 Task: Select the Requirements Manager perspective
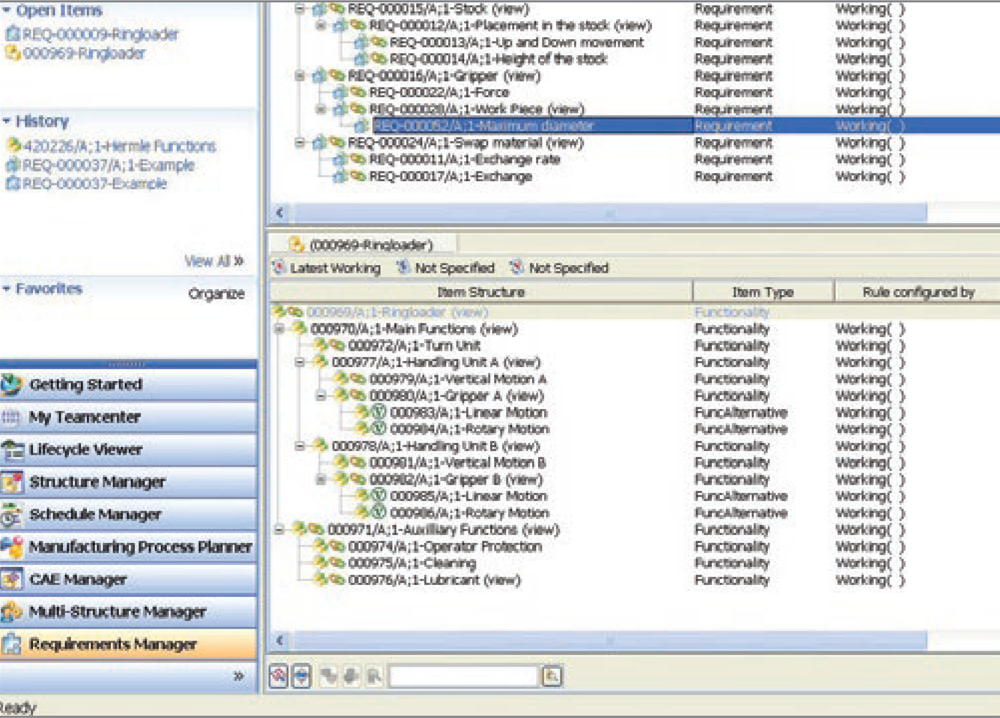tap(112, 645)
